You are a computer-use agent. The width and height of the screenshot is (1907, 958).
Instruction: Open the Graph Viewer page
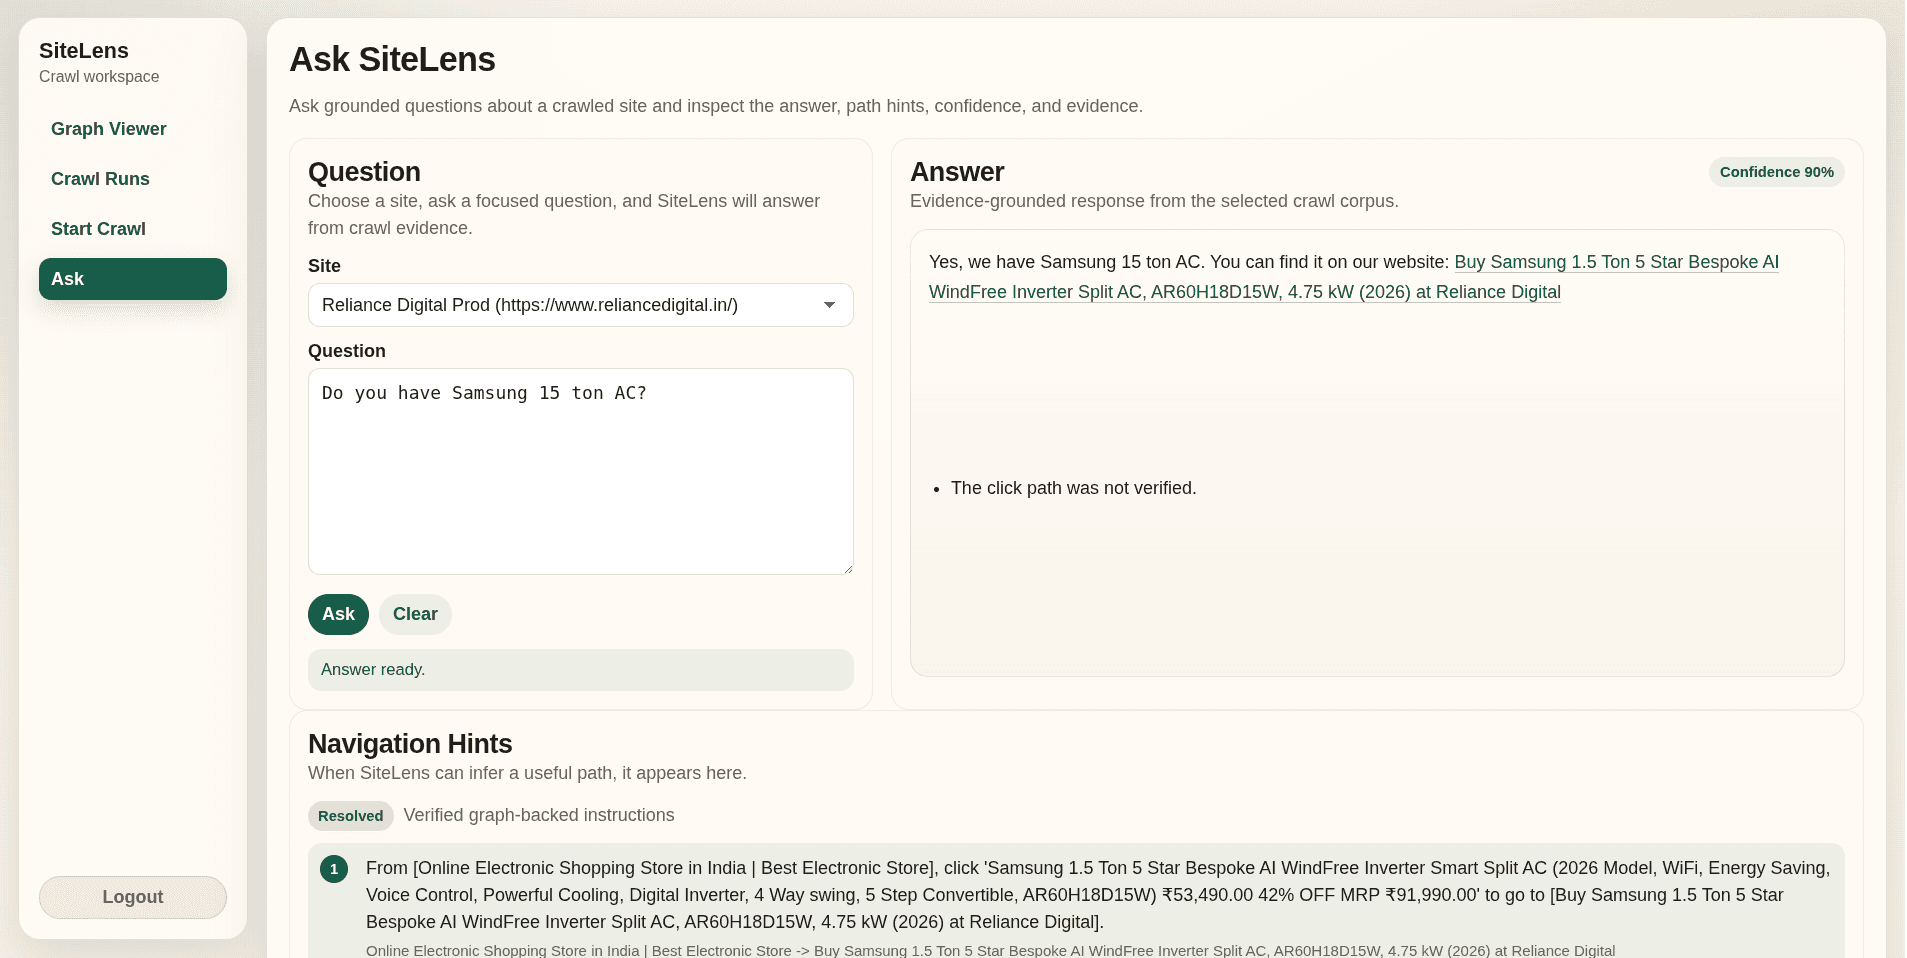pyautogui.click(x=109, y=129)
